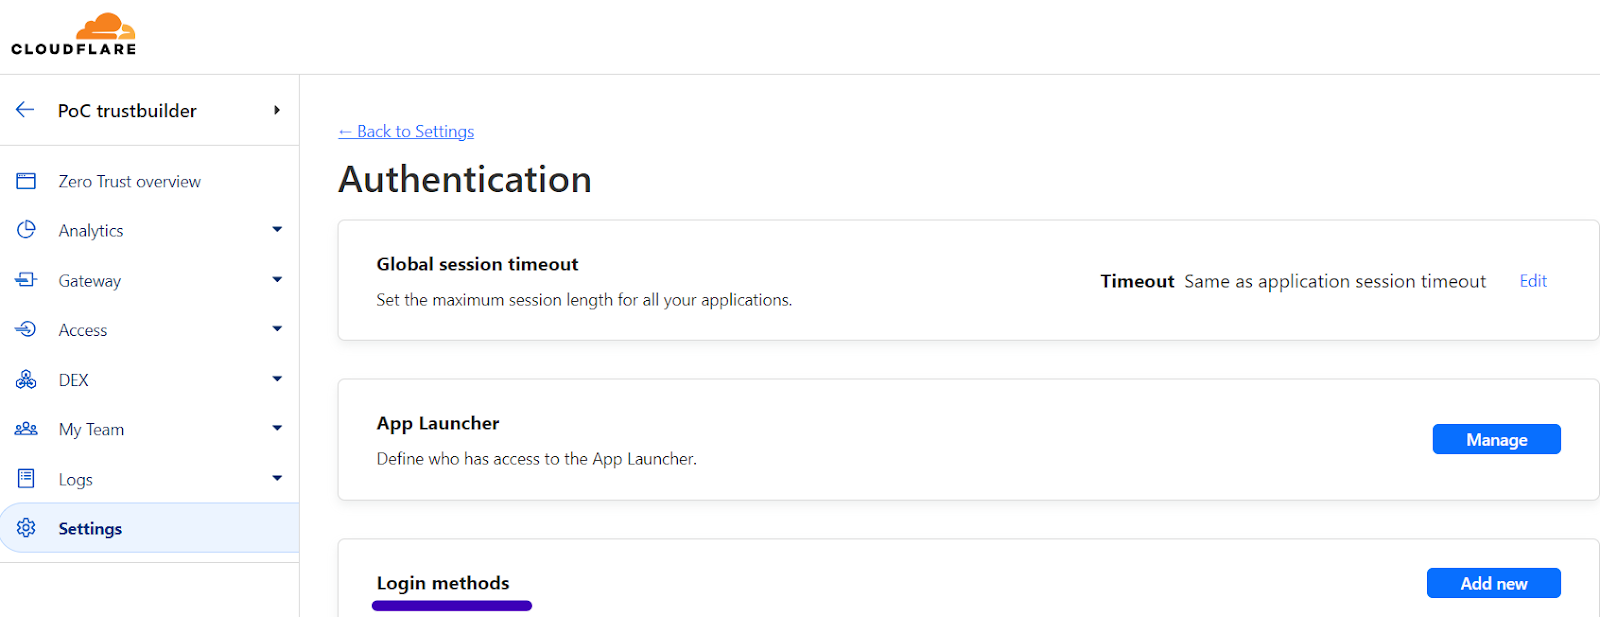Click the My Team people icon
Viewport: 1600px width, 617px height.
coord(26,429)
